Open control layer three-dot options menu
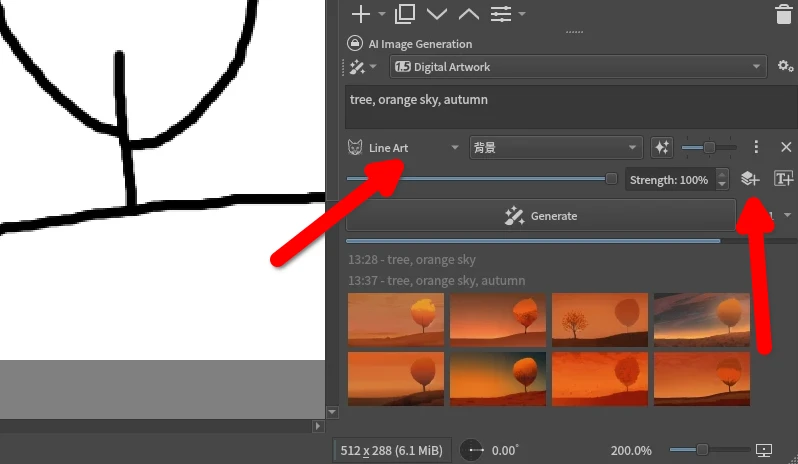 [x=756, y=148]
